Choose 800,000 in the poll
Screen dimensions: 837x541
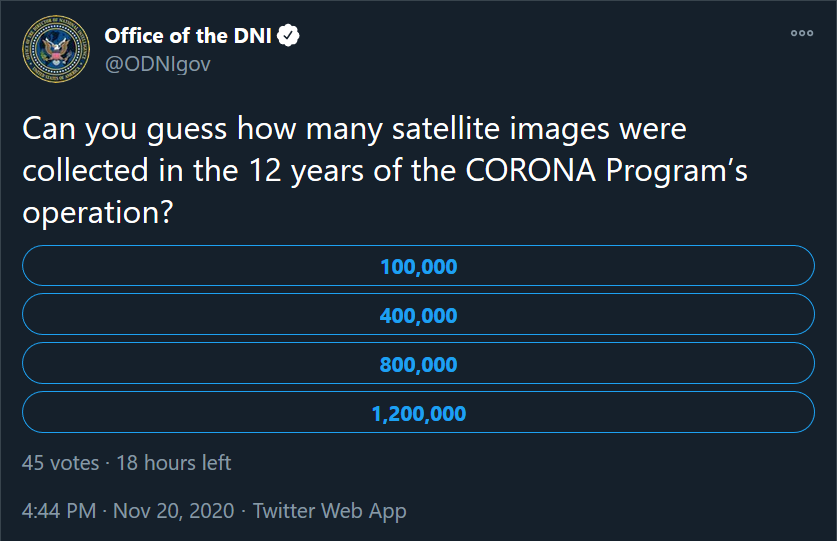[418, 364]
